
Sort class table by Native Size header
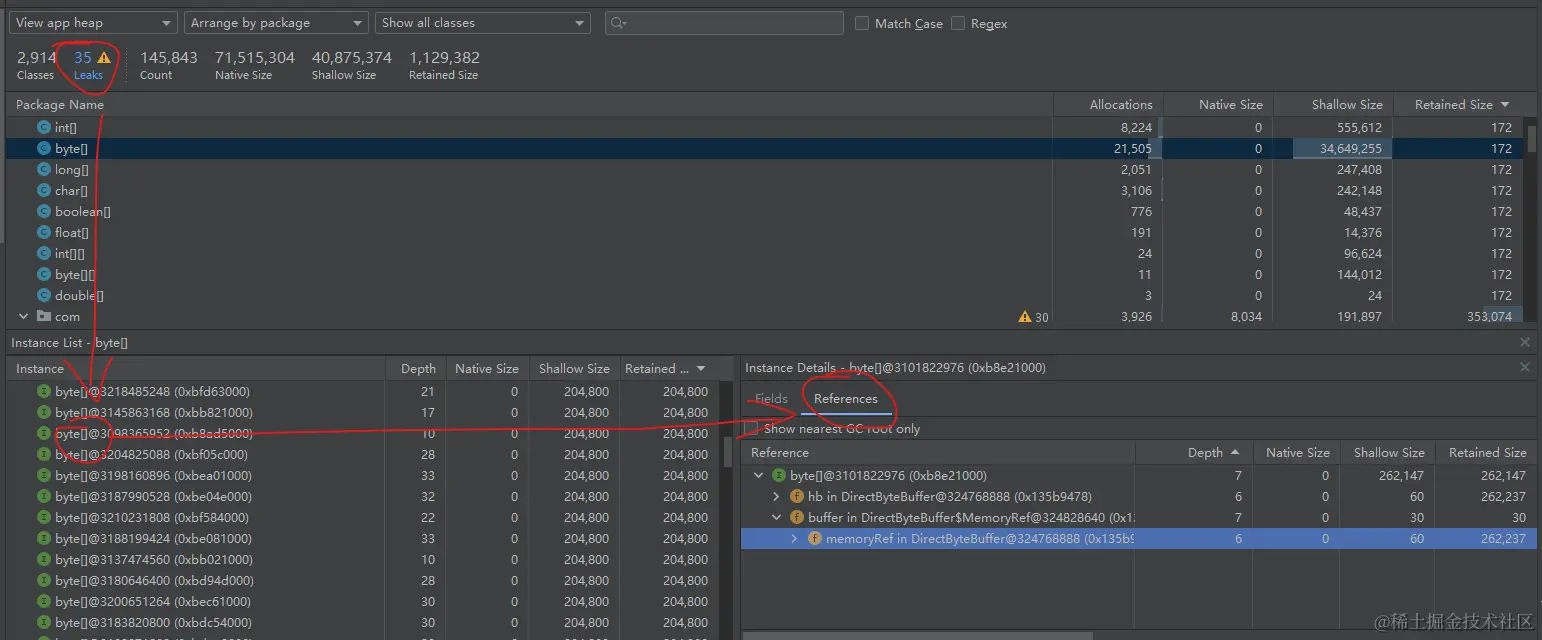click(1231, 104)
